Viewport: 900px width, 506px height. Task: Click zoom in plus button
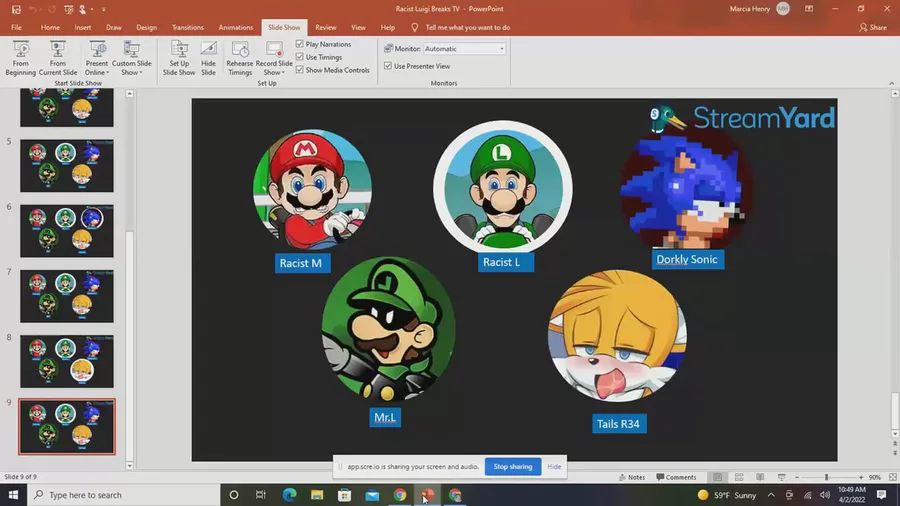pos(860,477)
